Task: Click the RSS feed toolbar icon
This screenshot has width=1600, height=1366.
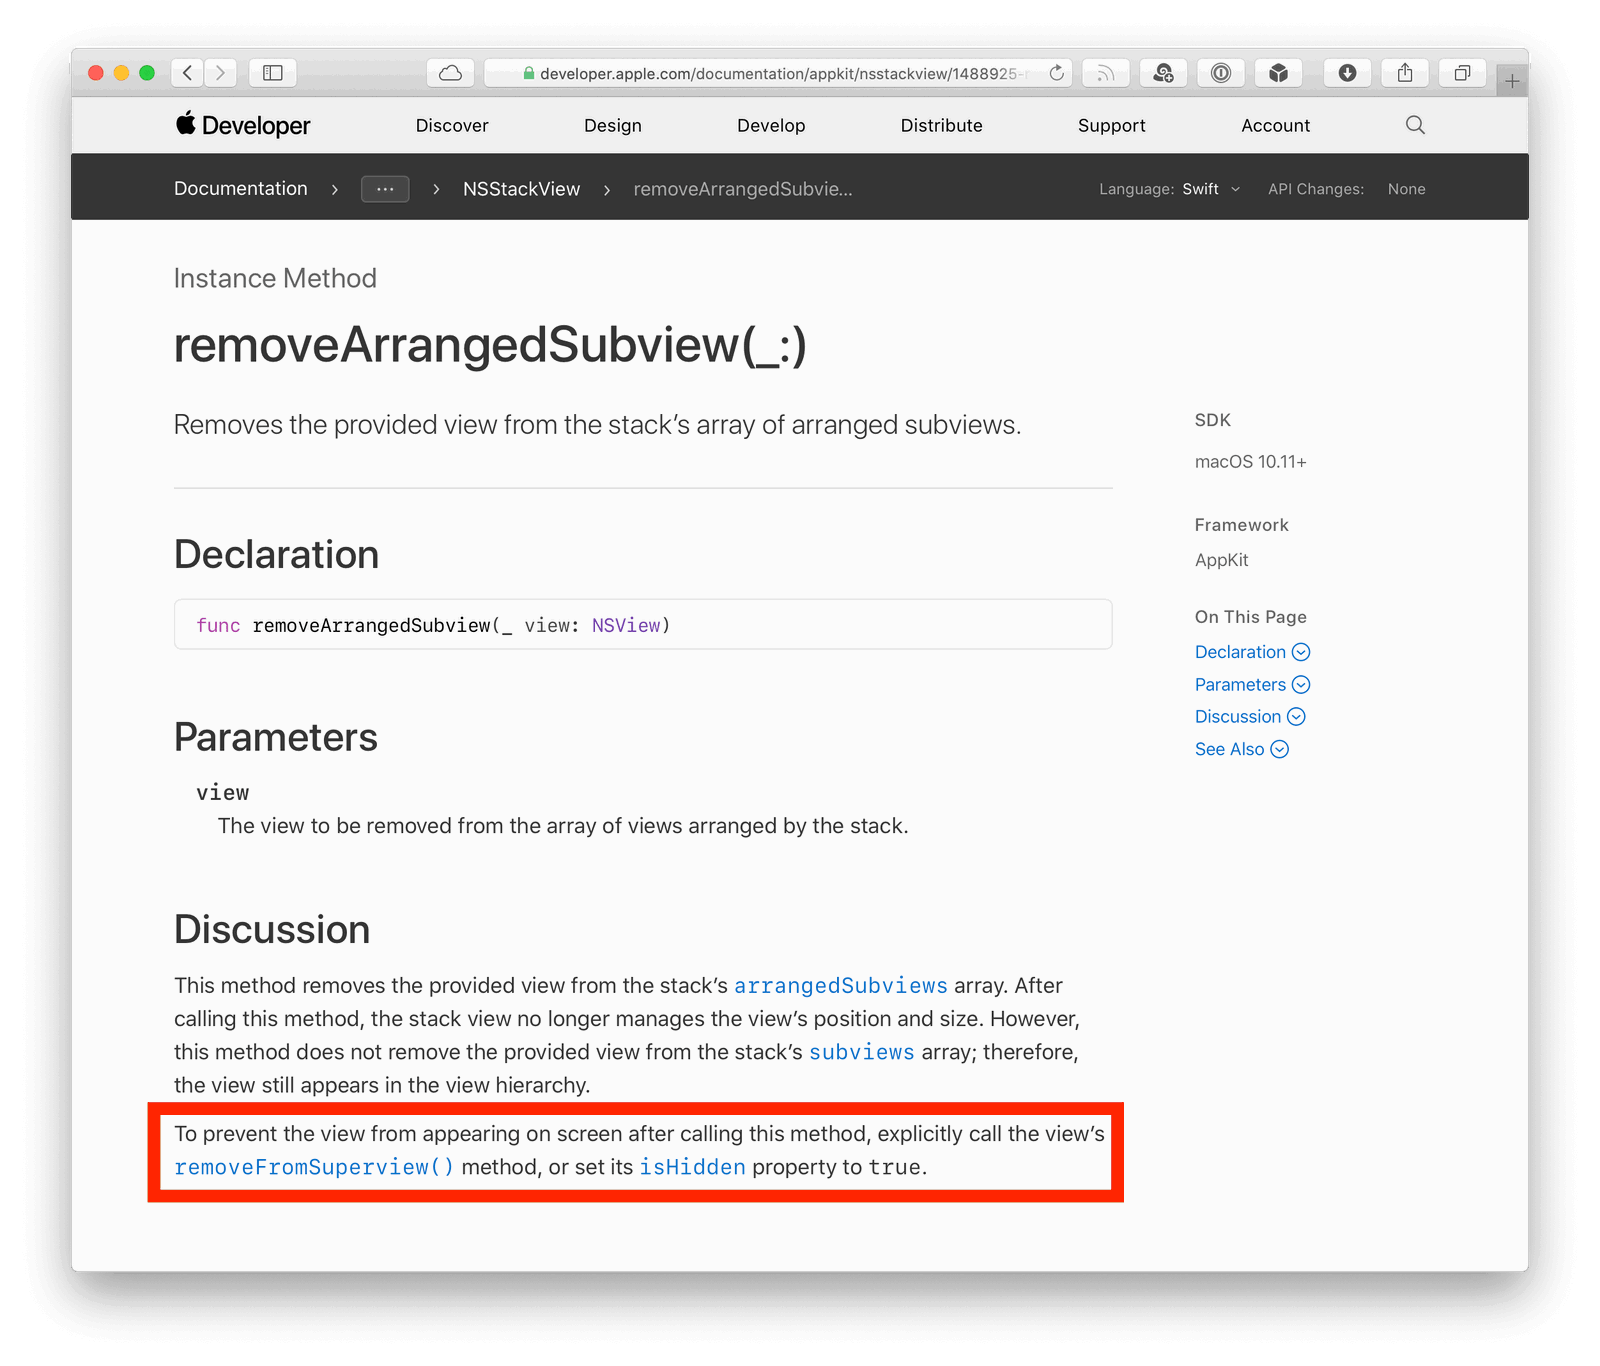Action: point(1105,73)
